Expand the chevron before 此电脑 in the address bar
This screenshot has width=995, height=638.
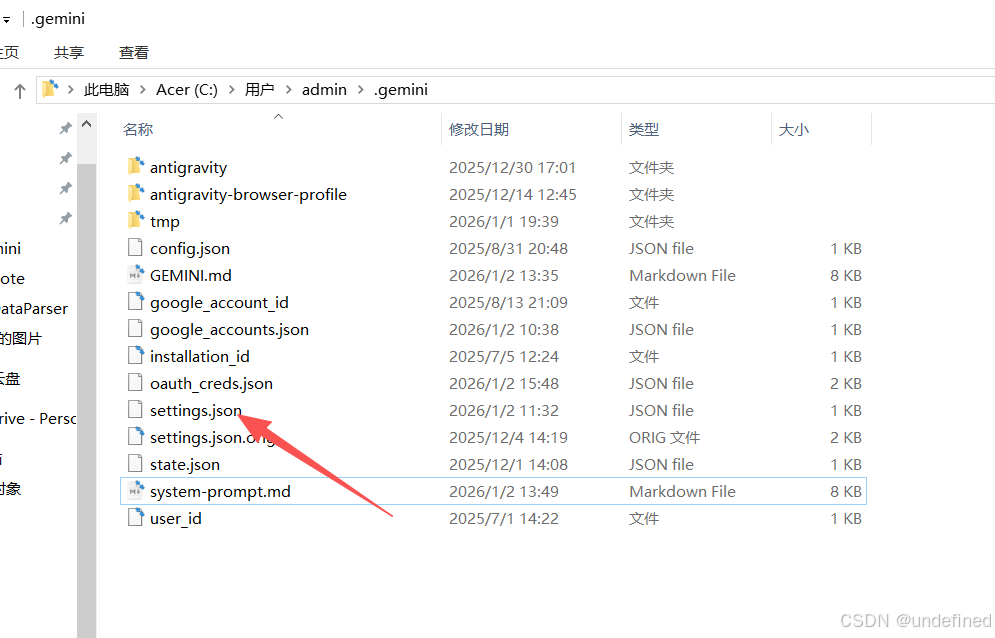70,90
